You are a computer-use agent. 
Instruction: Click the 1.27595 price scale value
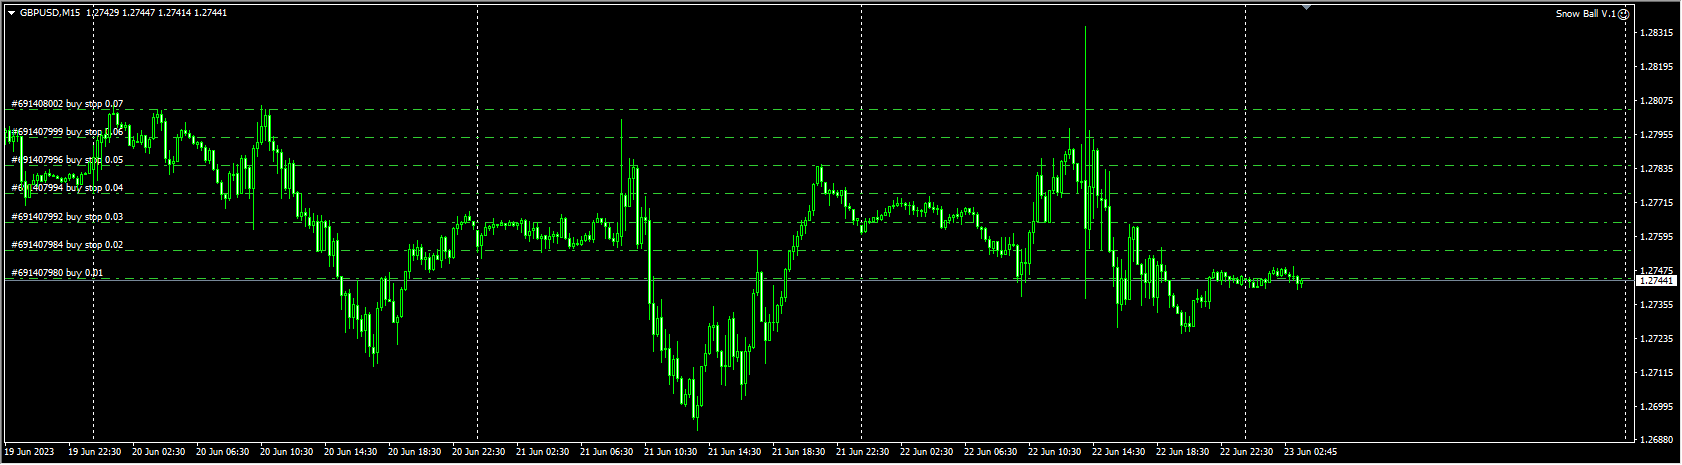(x=1657, y=237)
